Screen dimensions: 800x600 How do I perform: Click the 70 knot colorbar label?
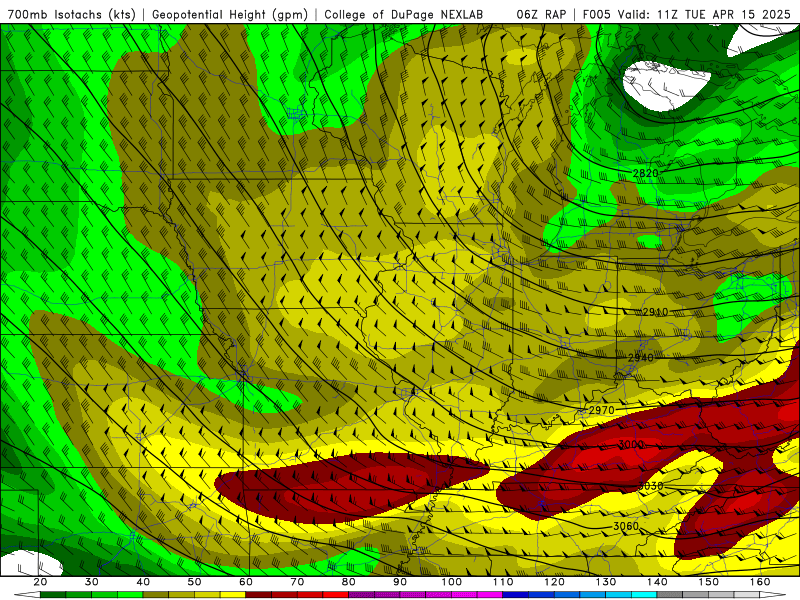tap(297, 582)
